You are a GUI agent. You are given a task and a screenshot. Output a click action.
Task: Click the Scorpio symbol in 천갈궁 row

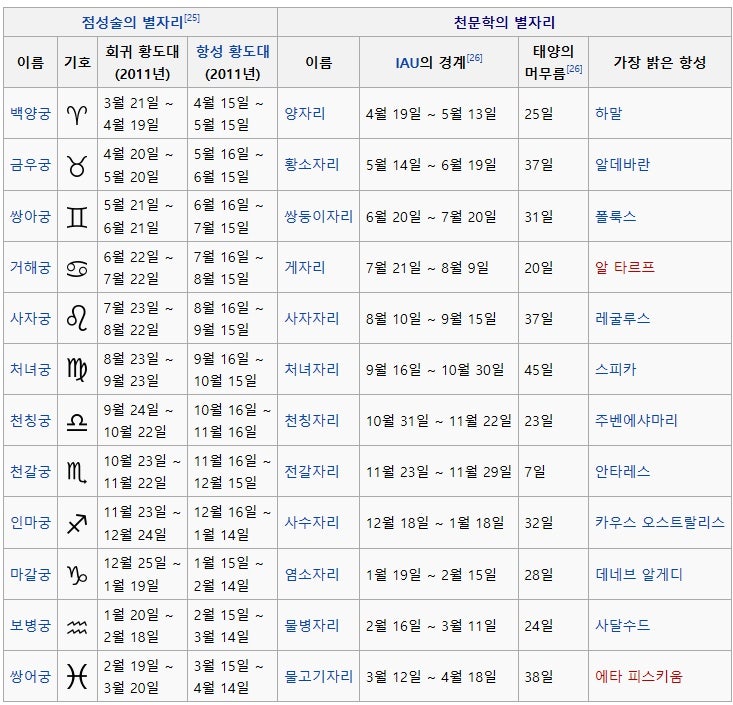point(77,472)
